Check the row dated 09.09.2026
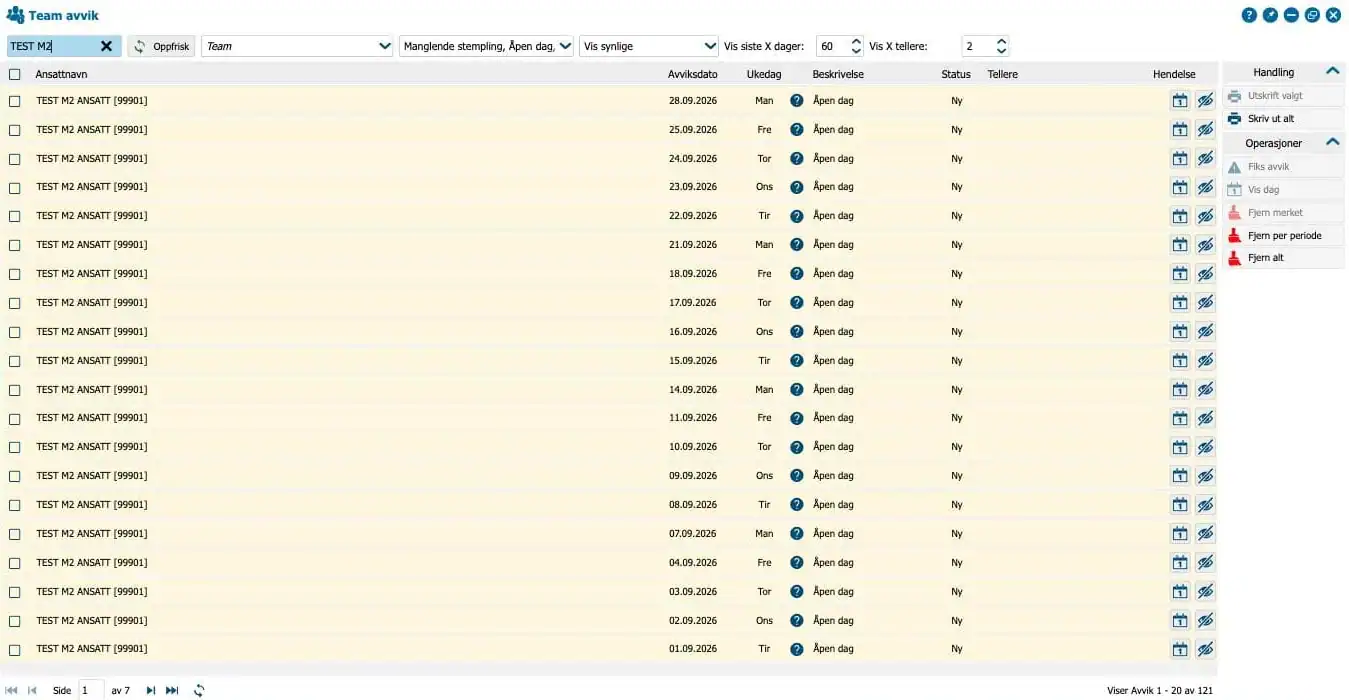This screenshot has width=1349, height=700. tap(15, 476)
